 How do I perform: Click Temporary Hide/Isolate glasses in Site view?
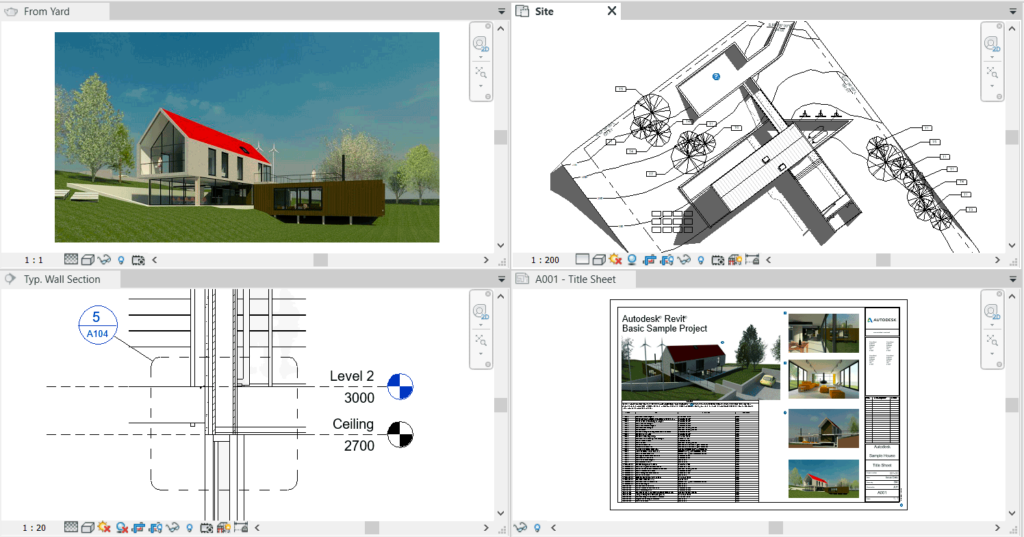tap(684, 259)
